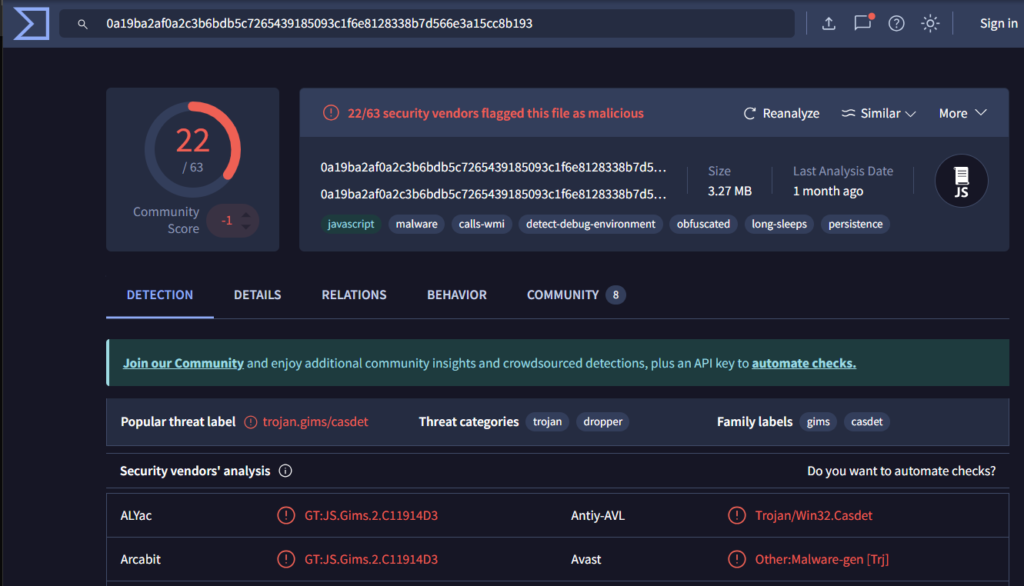Click the warning icon next to 22/63 alert
The height and width of the screenshot is (586, 1024).
331,113
